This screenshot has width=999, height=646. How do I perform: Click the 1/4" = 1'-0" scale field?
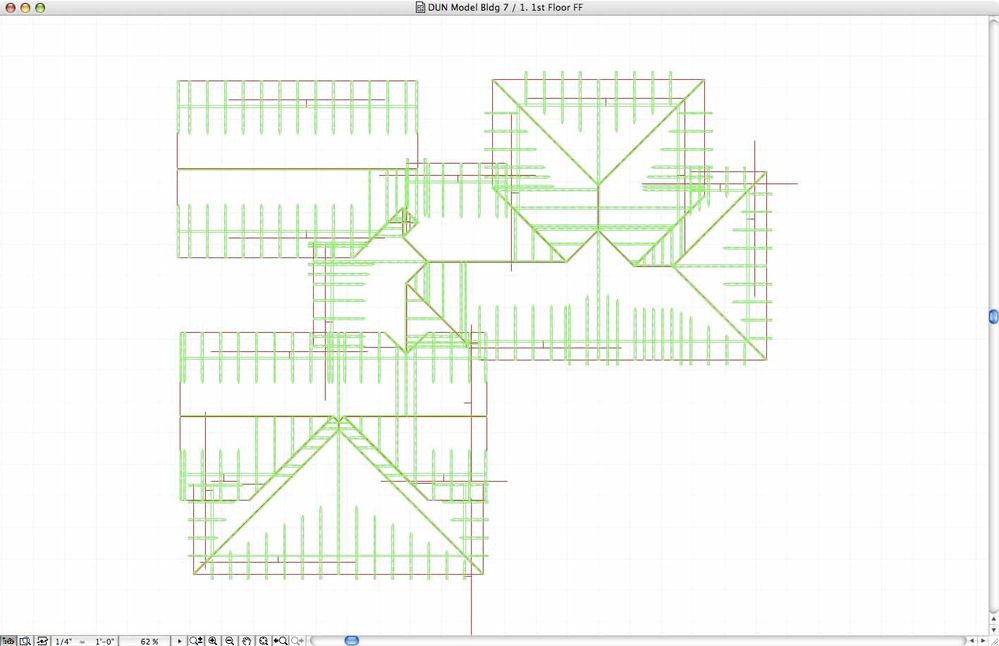click(x=85, y=641)
